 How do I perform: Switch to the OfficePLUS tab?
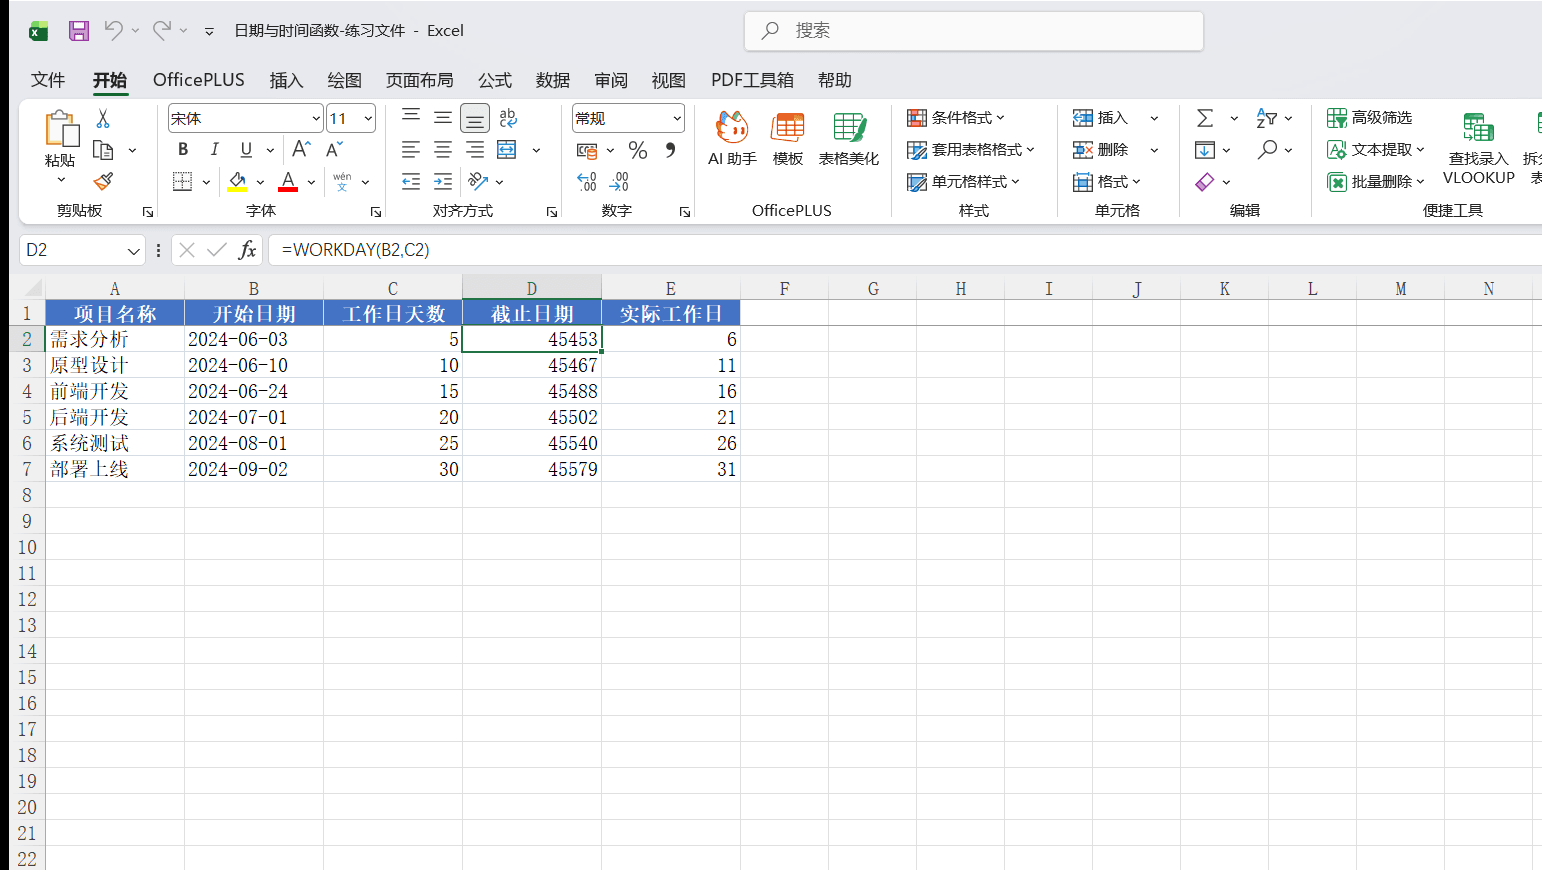pyautogui.click(x=199, y=80)
